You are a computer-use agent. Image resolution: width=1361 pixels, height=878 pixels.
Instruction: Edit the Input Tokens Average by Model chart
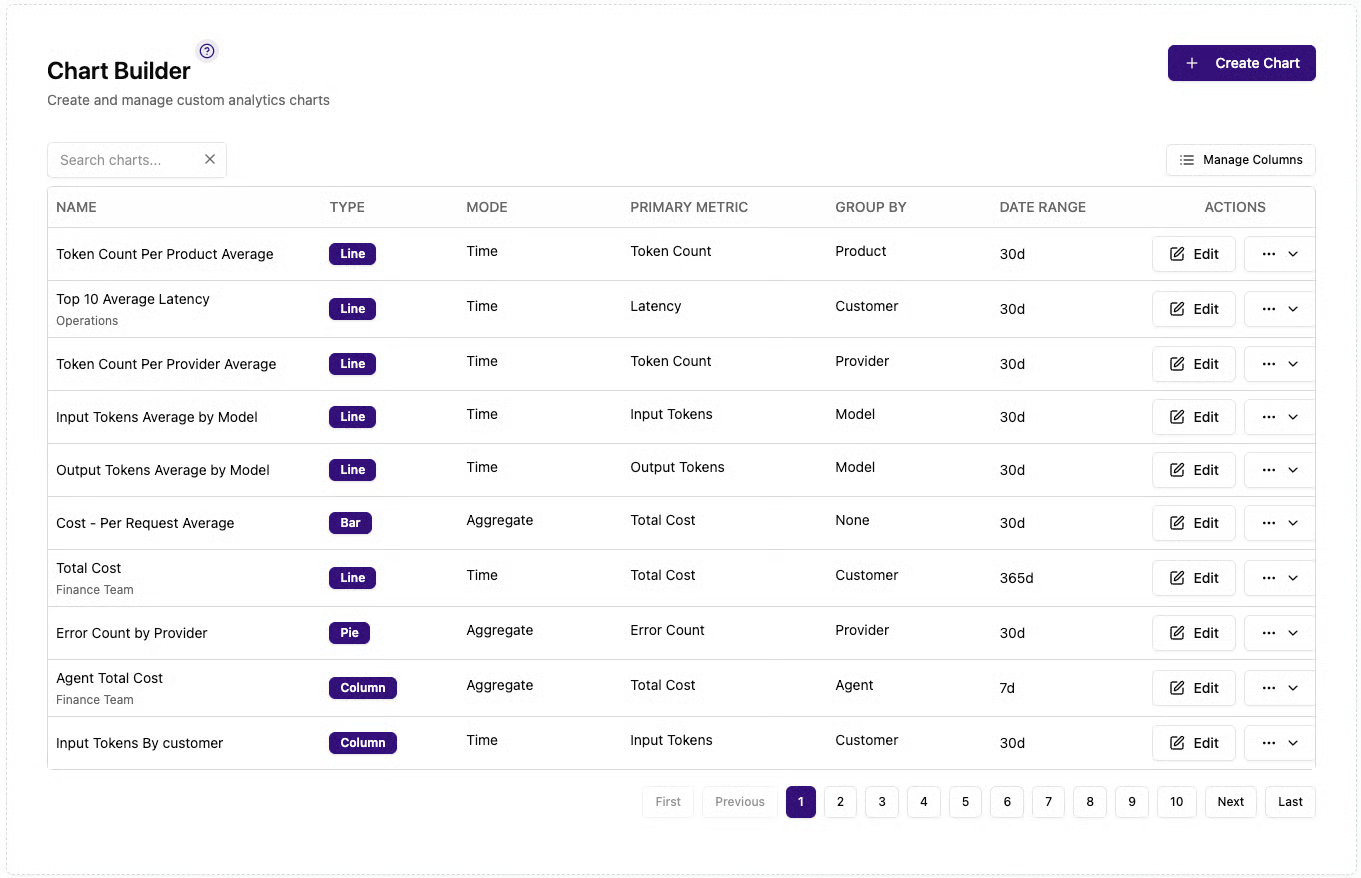(x=1194, y=417)
